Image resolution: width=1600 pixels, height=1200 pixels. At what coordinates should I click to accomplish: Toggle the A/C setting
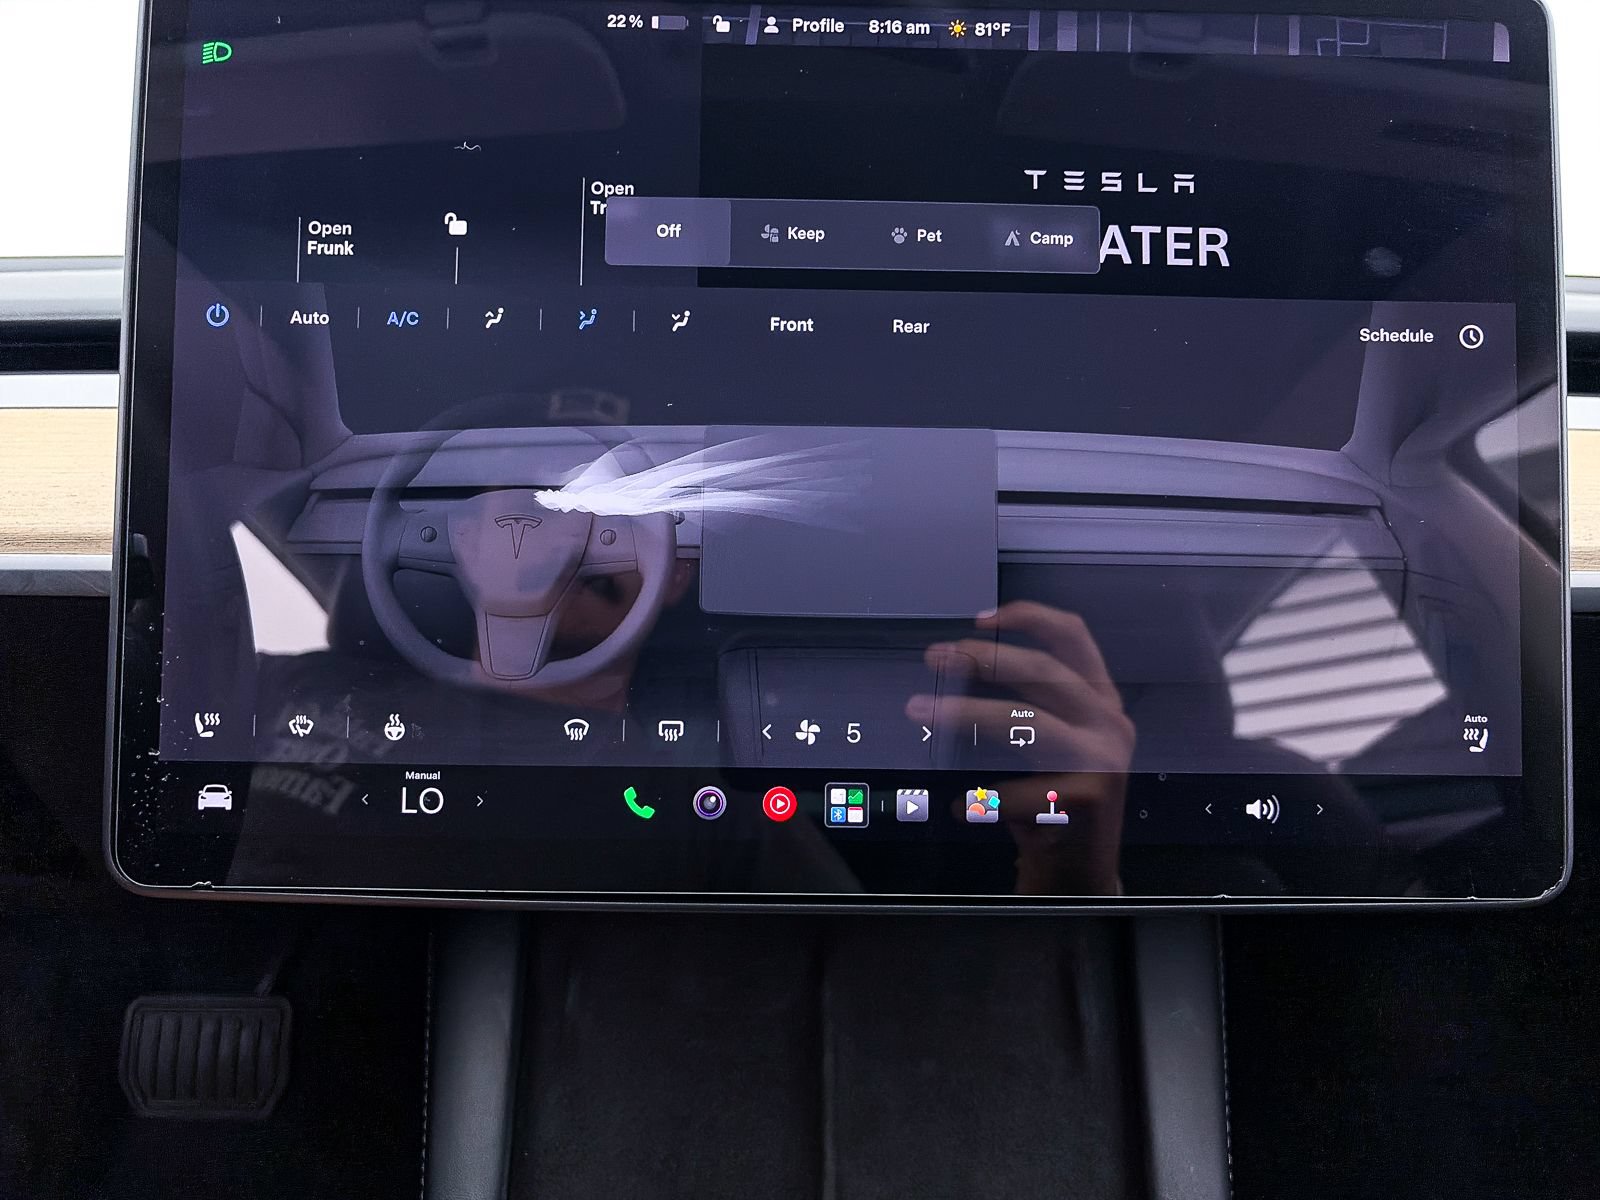coord(402,319)
